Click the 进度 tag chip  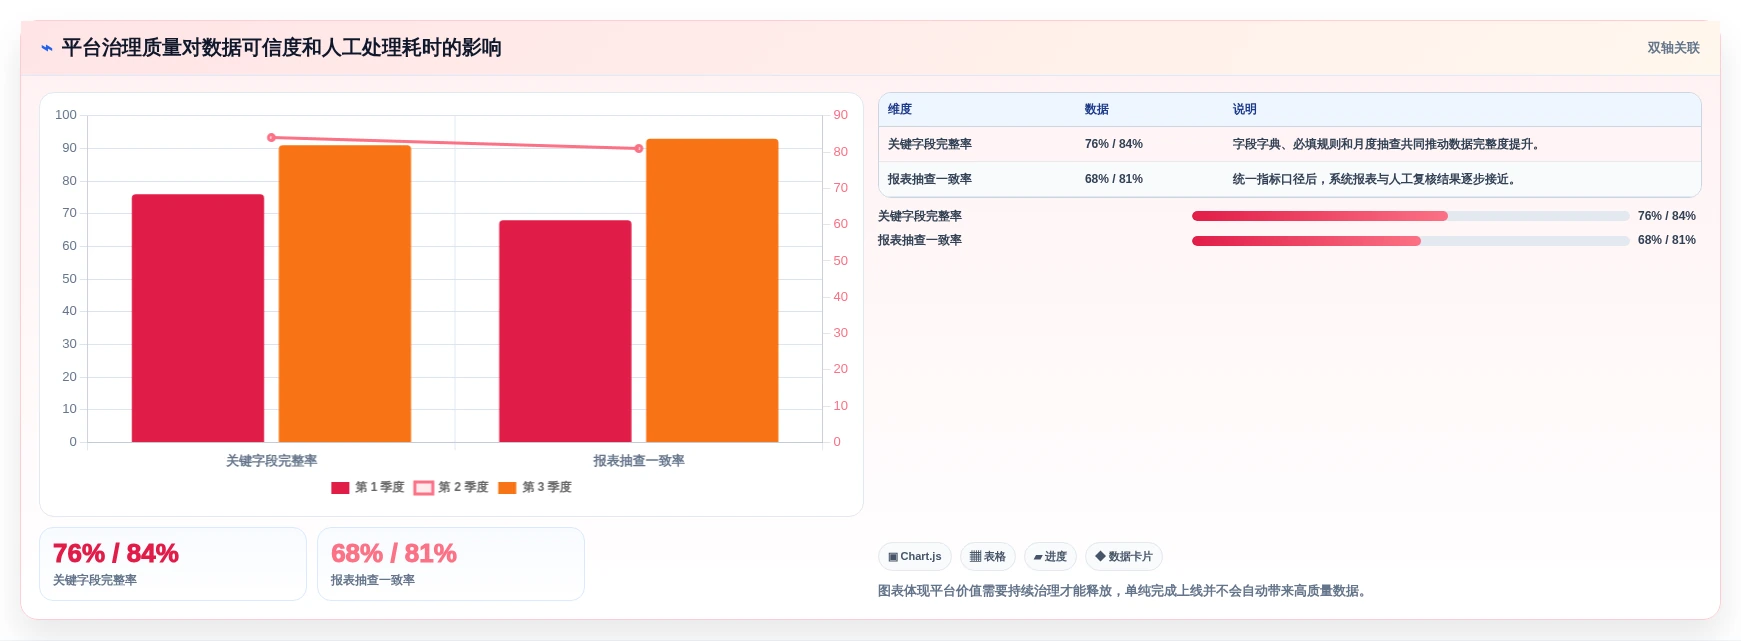pyautogui.click(x=1050, y=557)
